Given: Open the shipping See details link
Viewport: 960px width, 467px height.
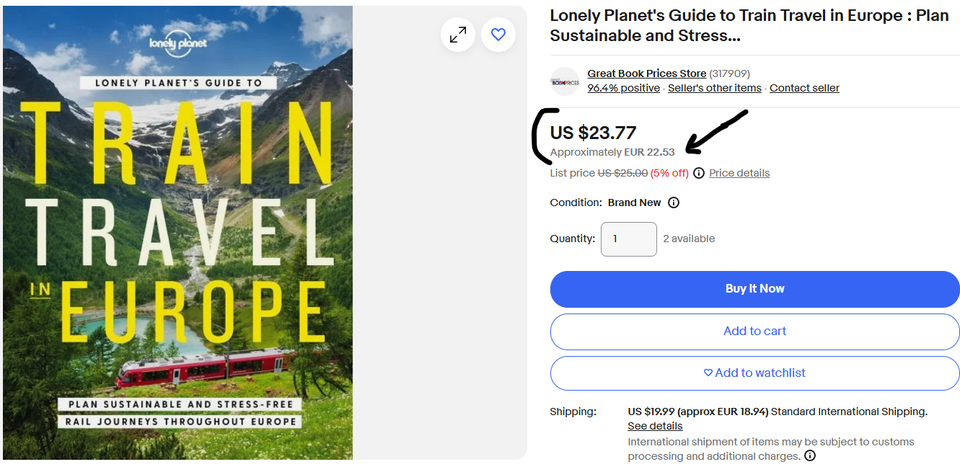Looking at the screenshot, I should pyautogui.click(x=655, y=426).
